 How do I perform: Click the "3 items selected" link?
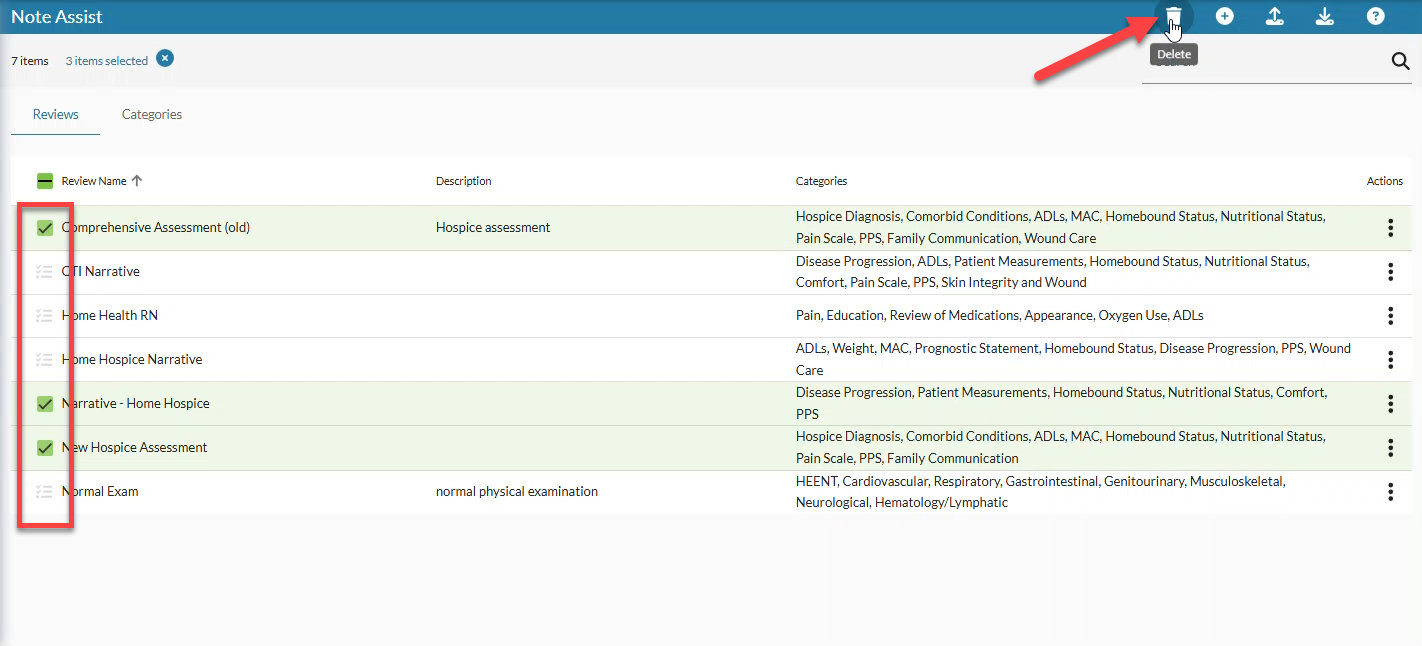[x=106, y=61]
